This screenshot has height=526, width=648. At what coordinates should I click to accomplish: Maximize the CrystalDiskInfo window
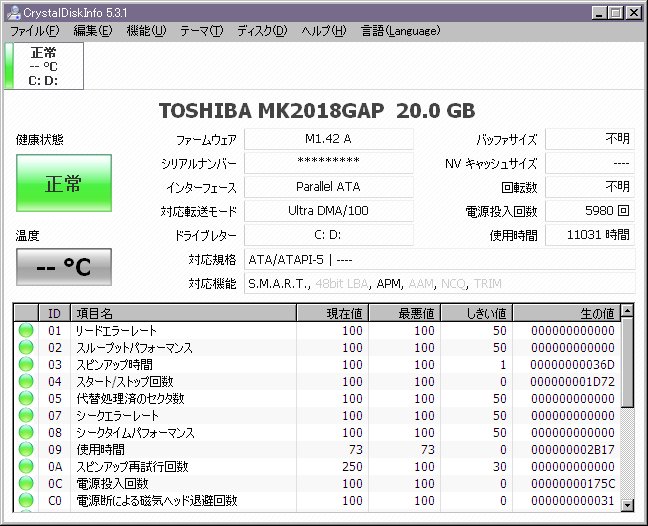click(x=616, y=13)
